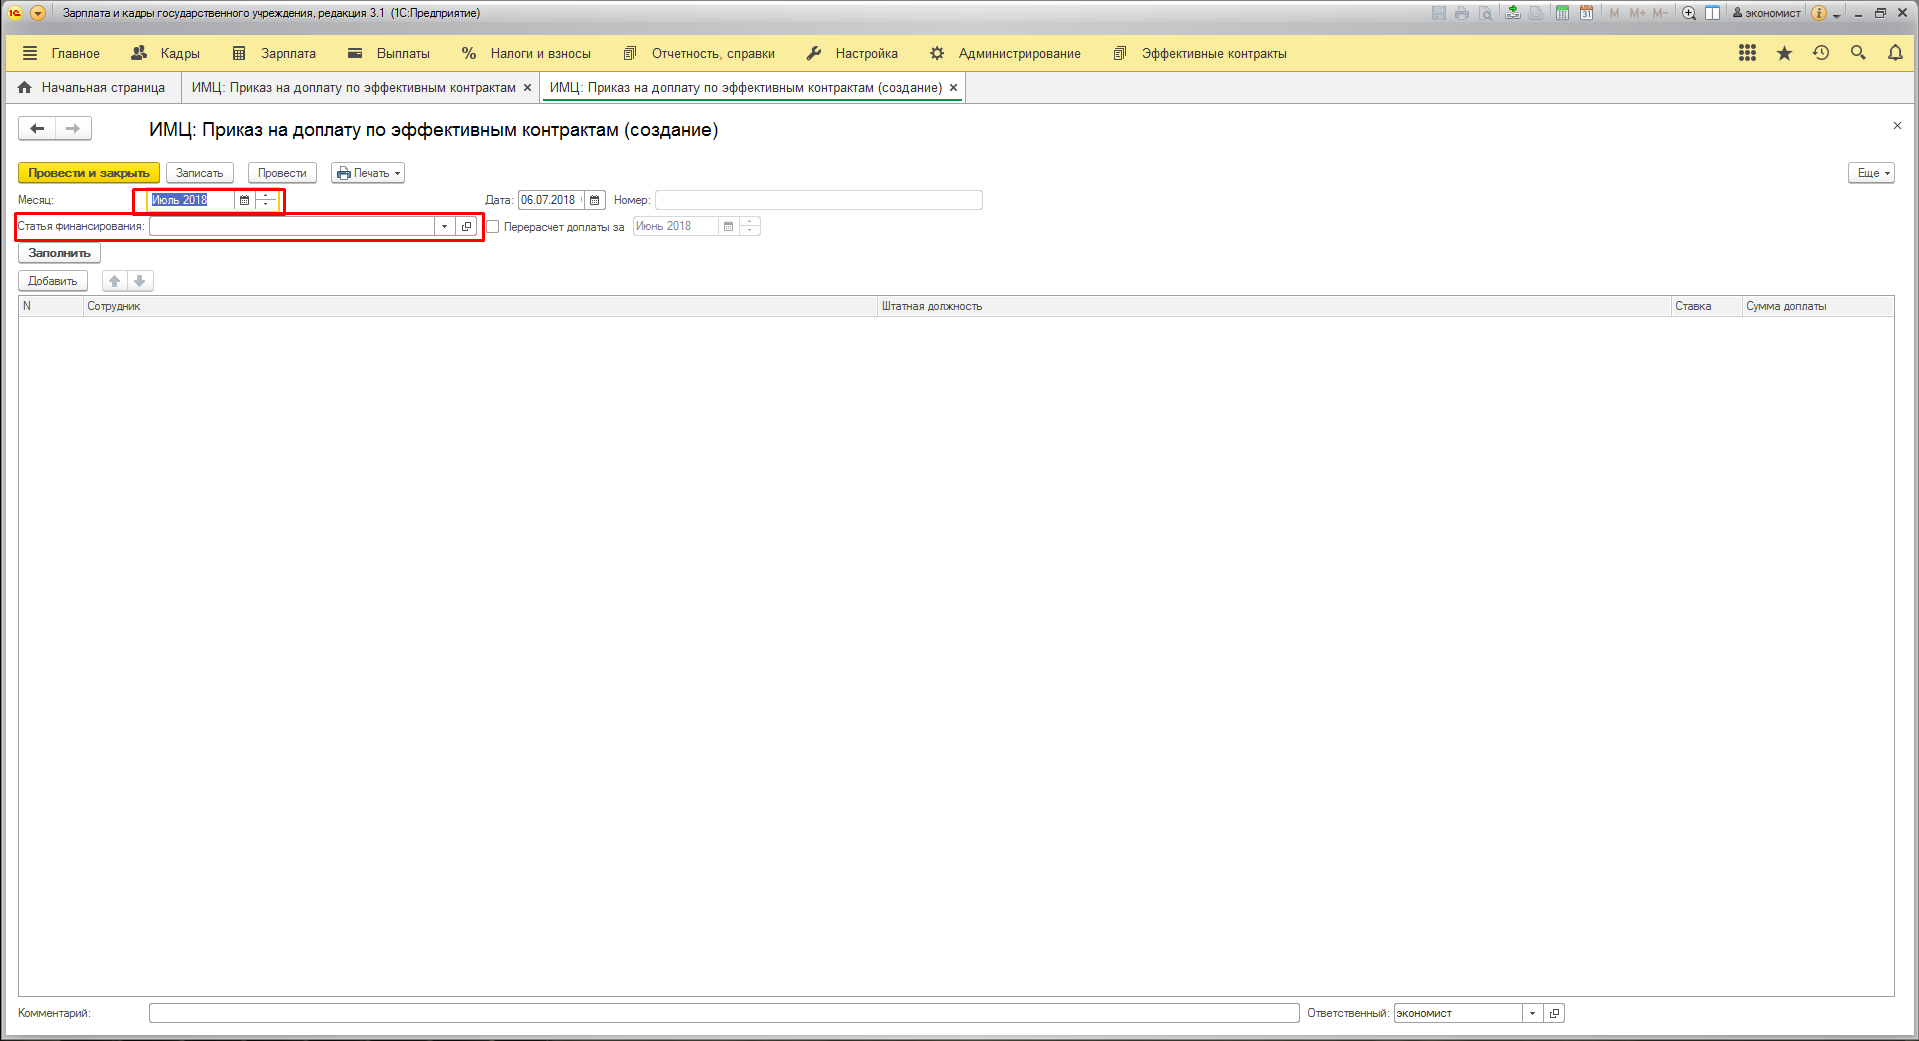
Task: Open the Favorites star icon
Action: (x=1784, y=53)
